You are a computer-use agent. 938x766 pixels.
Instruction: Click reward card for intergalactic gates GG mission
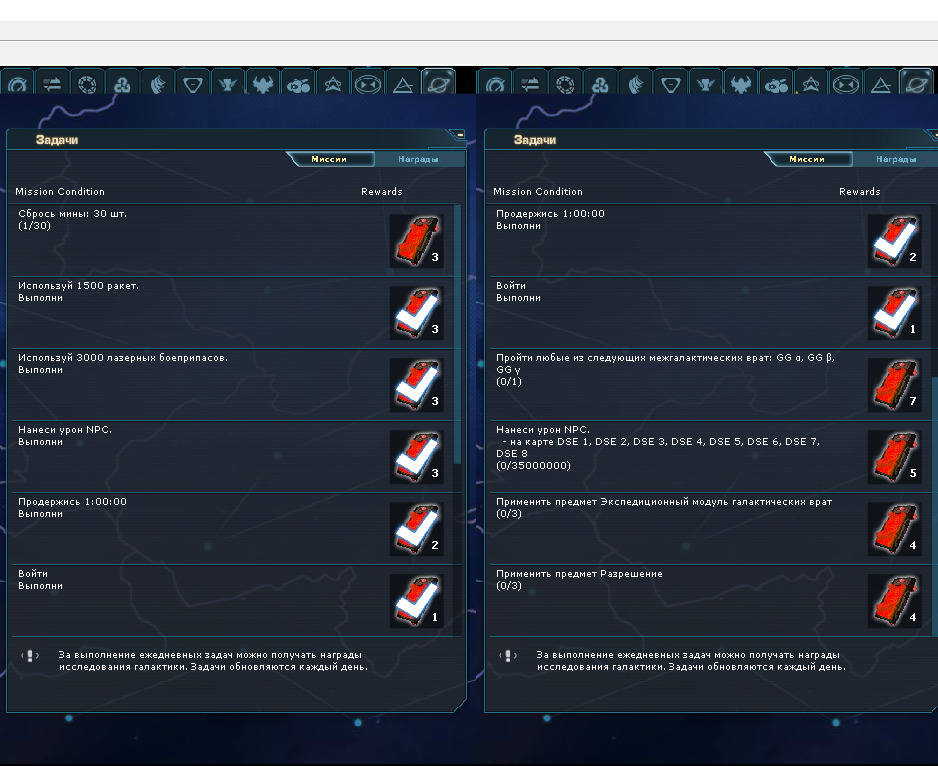tap(894, 385)
